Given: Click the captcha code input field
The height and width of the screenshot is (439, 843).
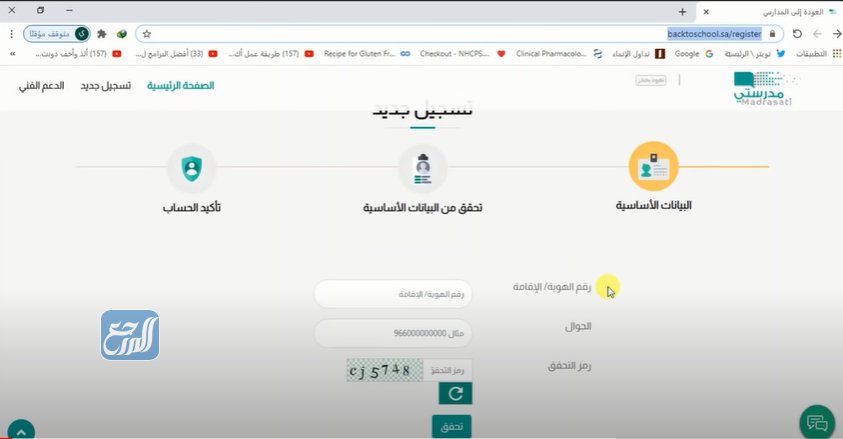Looking at the screenshot, I should [448, 370].
